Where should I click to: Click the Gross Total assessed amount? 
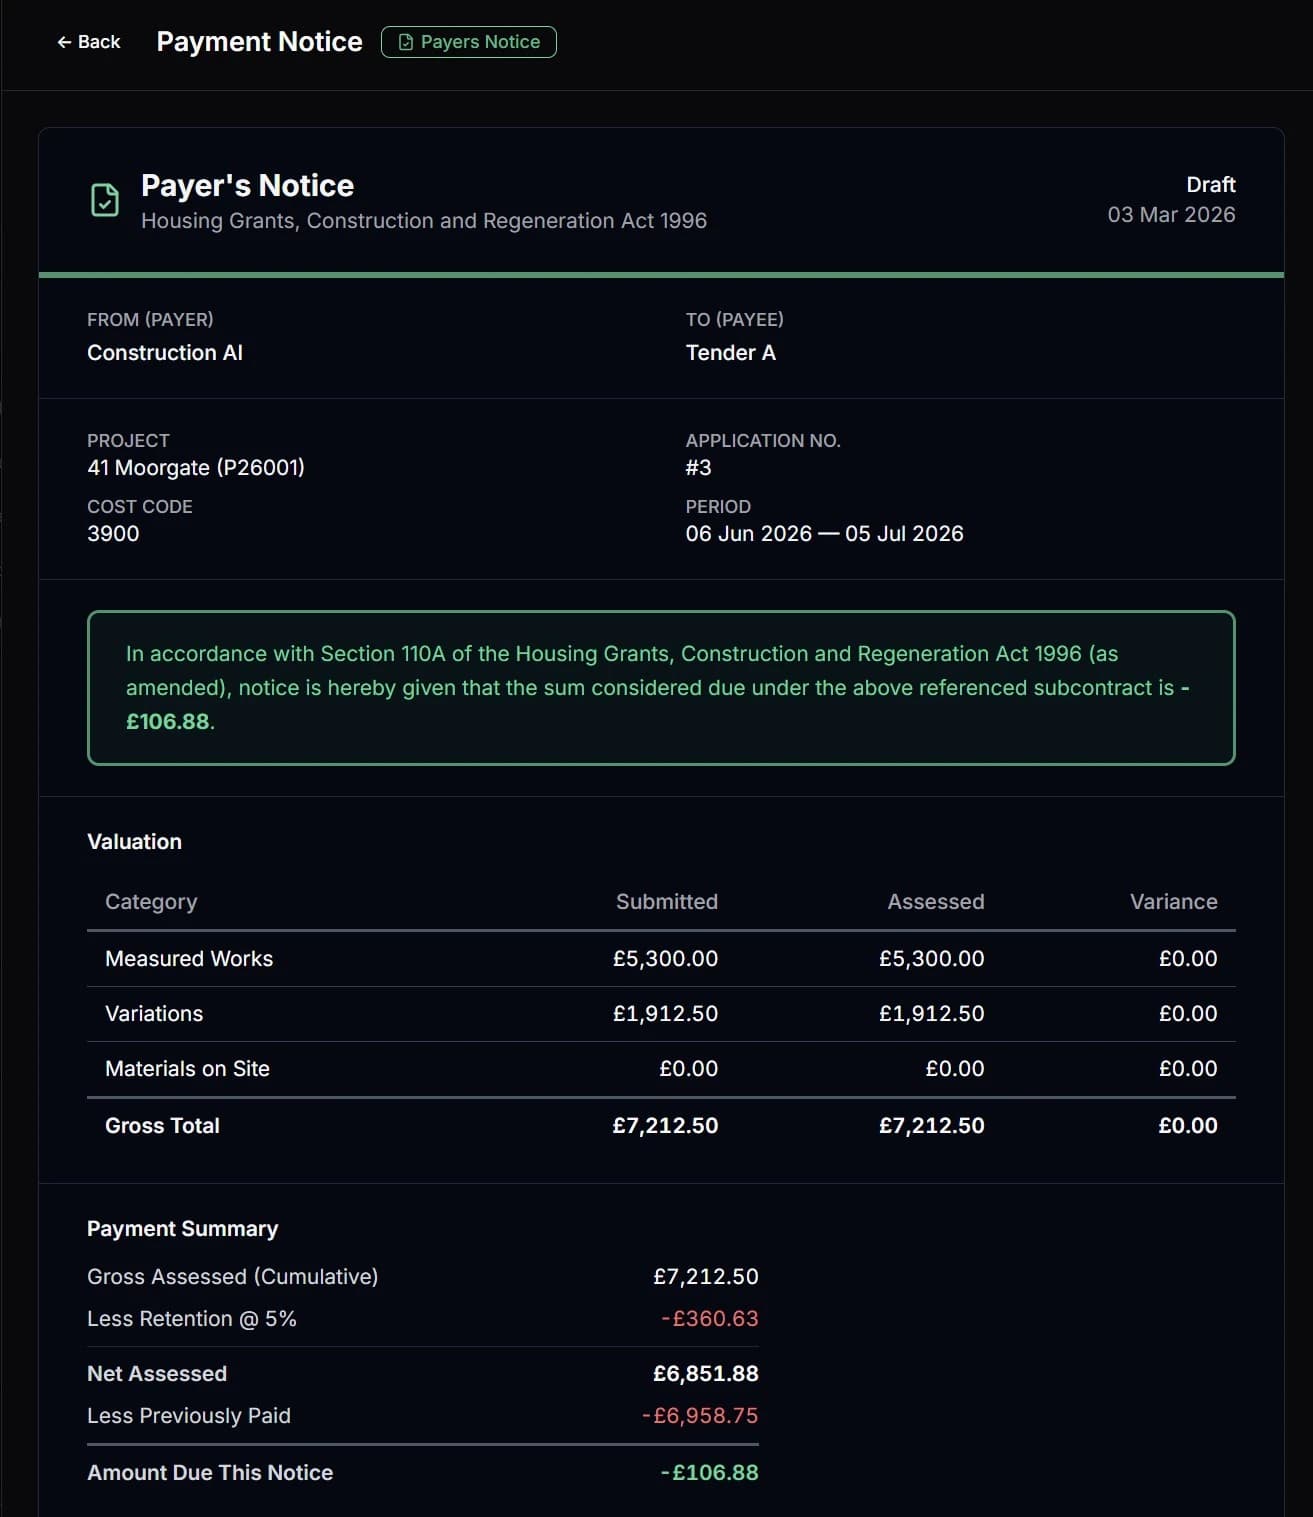point(932,1125)
